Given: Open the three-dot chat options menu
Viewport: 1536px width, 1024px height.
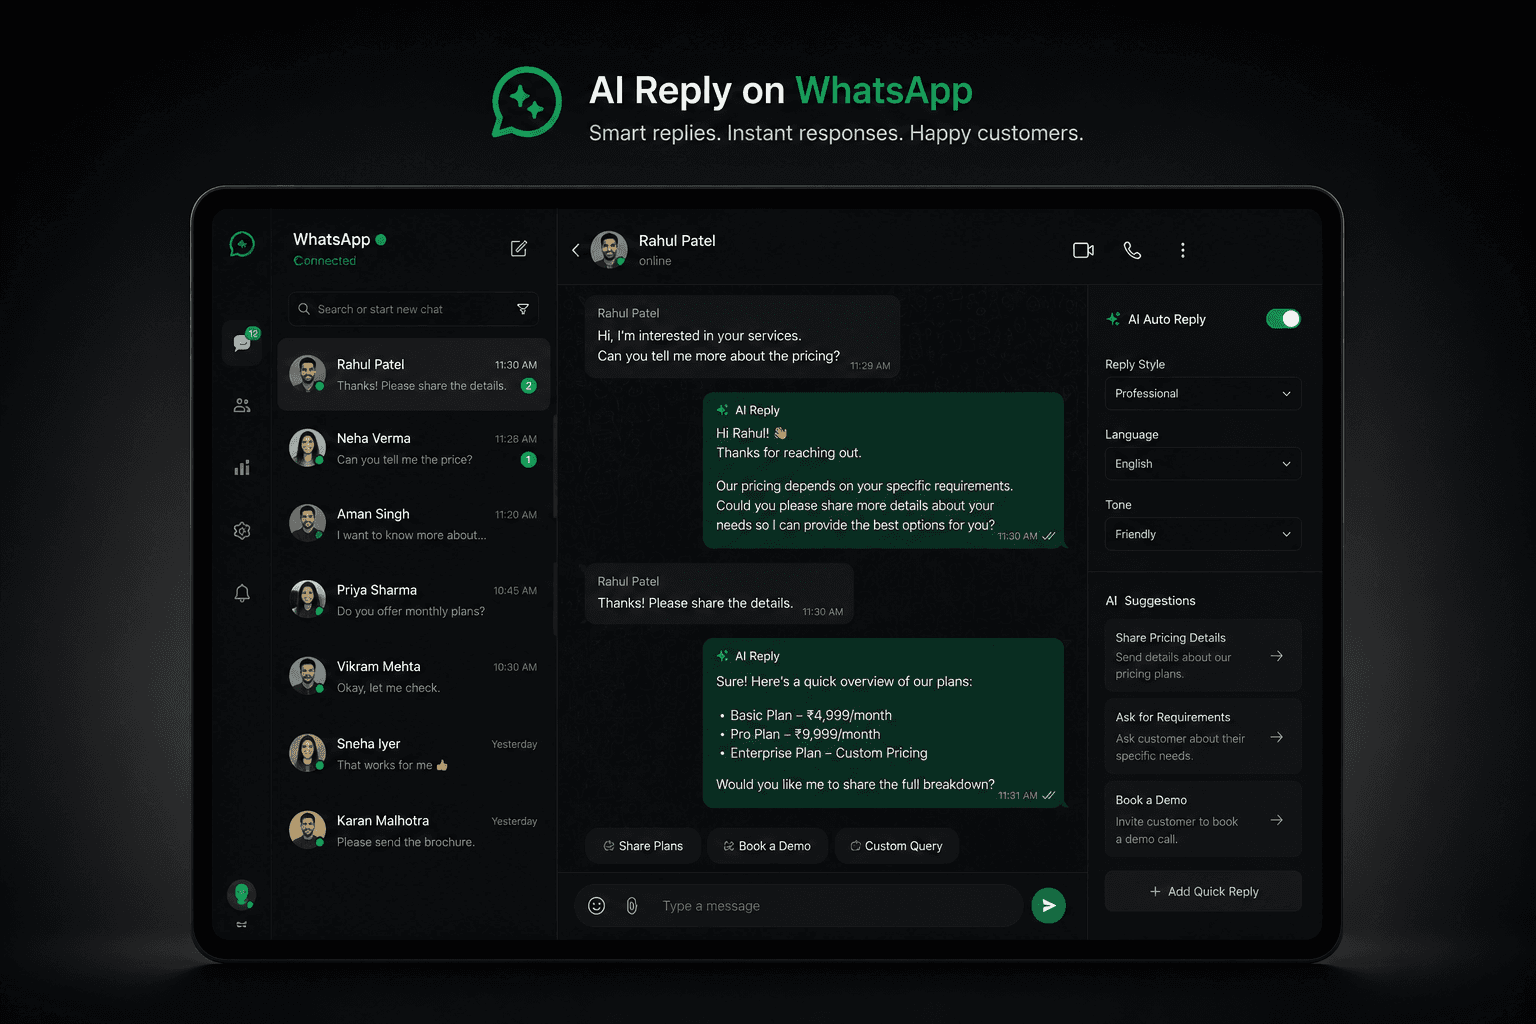Looking at the screenshot, I should tap(1183, 250).
